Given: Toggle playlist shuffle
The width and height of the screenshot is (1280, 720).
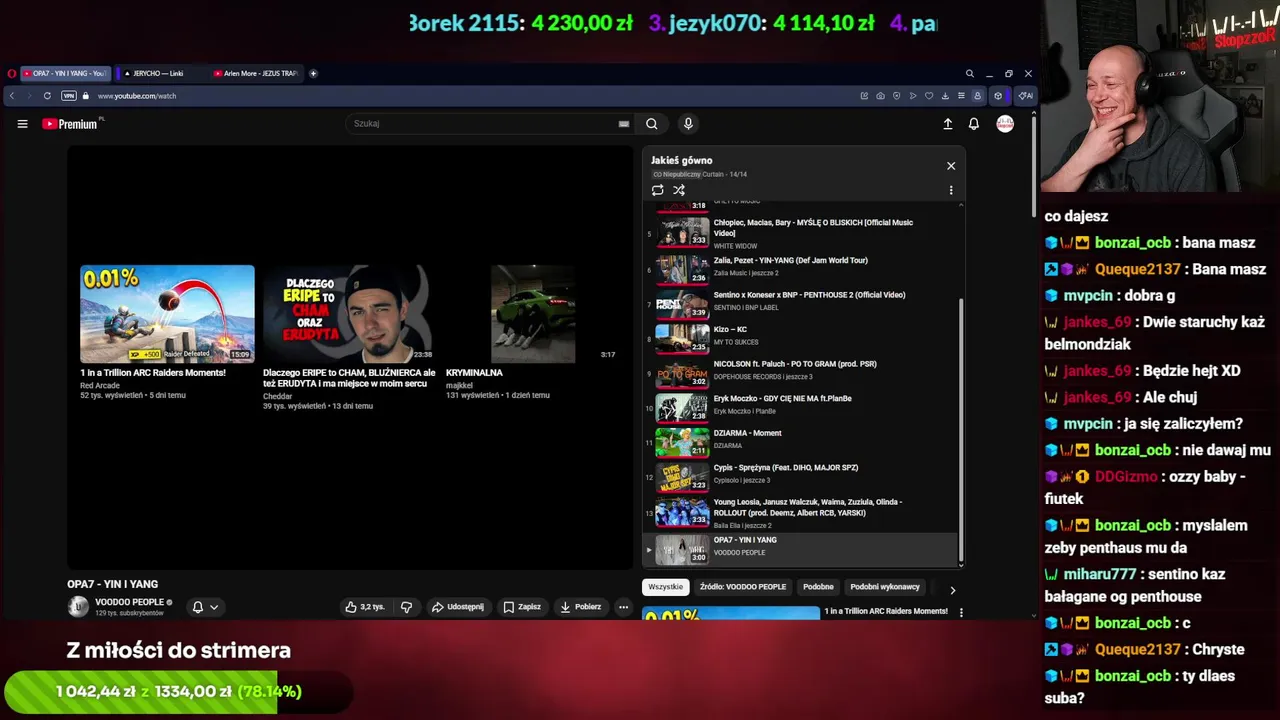Looking at the screenshot, I should click(679, 190).
